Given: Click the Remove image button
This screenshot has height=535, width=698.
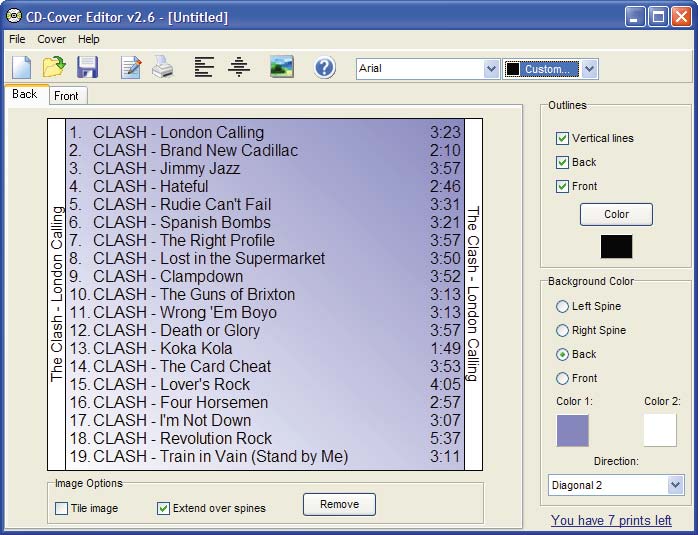Looking at the screenshot, I should pyautogui.click(x=339, y=504).
